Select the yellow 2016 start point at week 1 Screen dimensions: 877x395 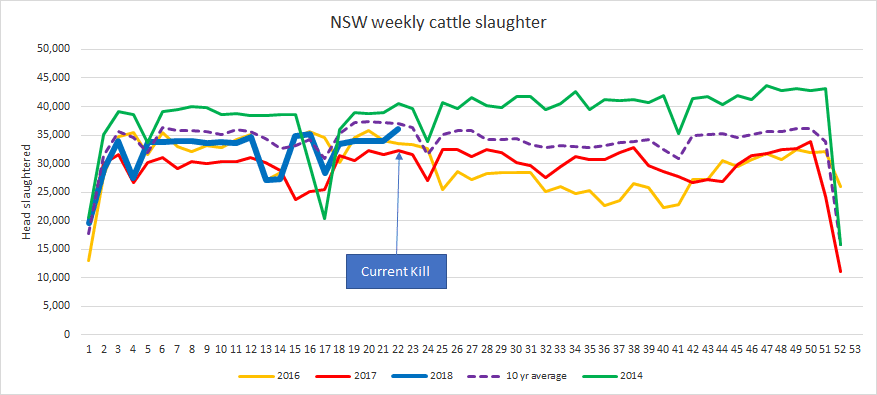click(89, 260)
